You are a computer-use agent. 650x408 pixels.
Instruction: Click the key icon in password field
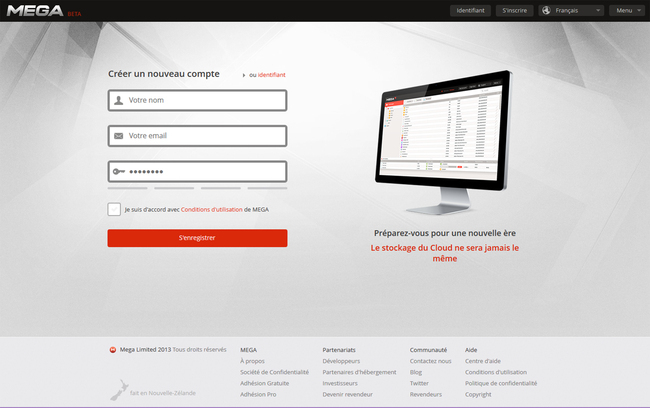pyautogui.click(x=119, y=171)
